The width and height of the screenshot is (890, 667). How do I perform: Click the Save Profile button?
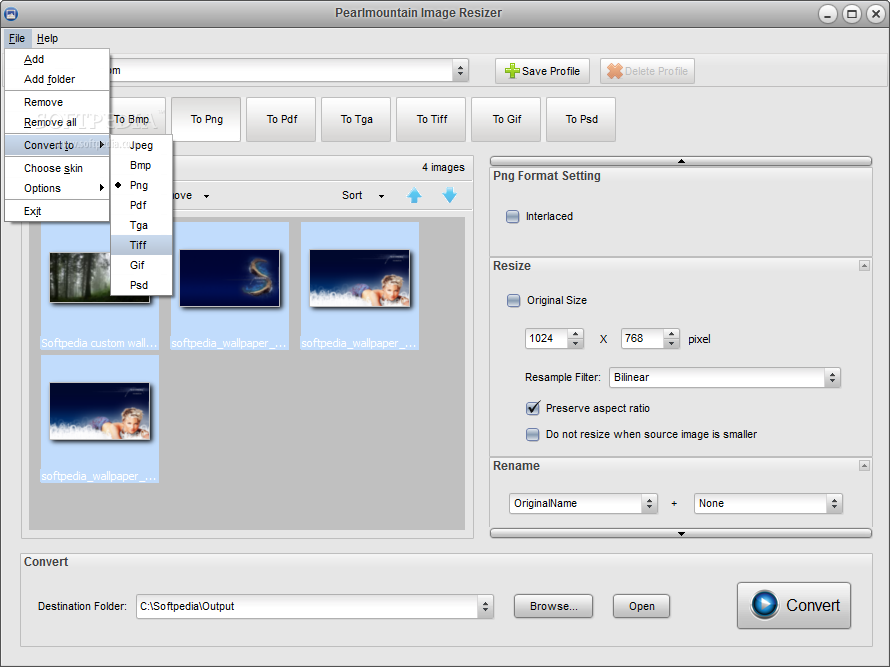tap(542, 71)
